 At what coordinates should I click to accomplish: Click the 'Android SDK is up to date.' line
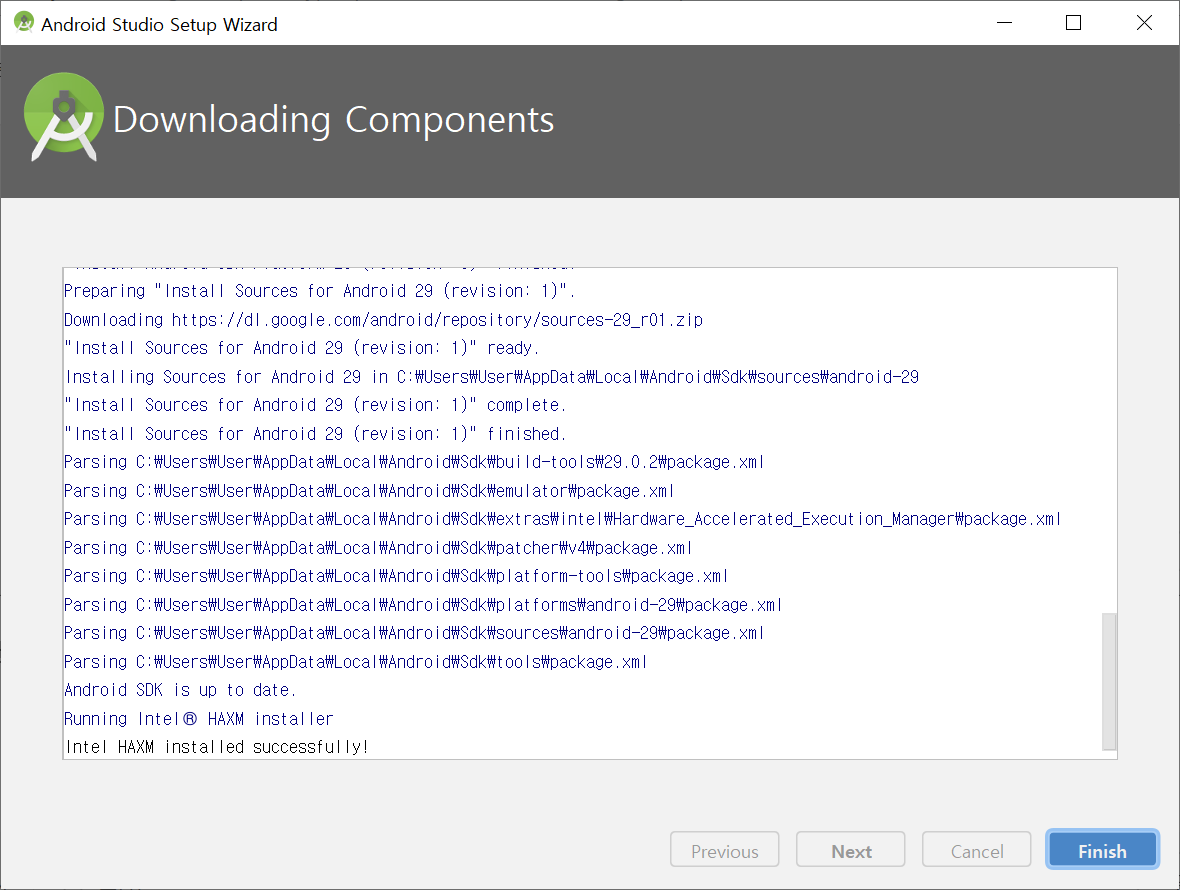[x=181, y=690]
